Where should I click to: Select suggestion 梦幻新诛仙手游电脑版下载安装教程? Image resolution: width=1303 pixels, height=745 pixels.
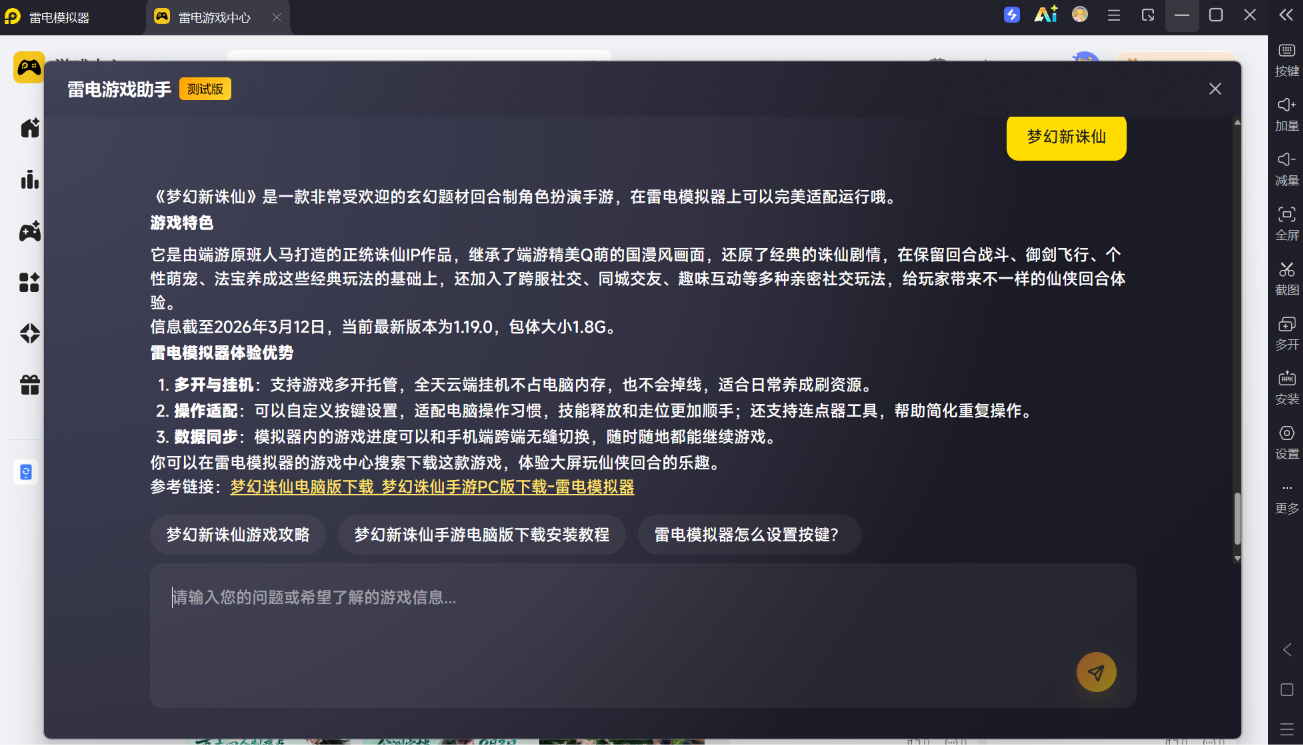pyautogui.click(x=482, y=535)
